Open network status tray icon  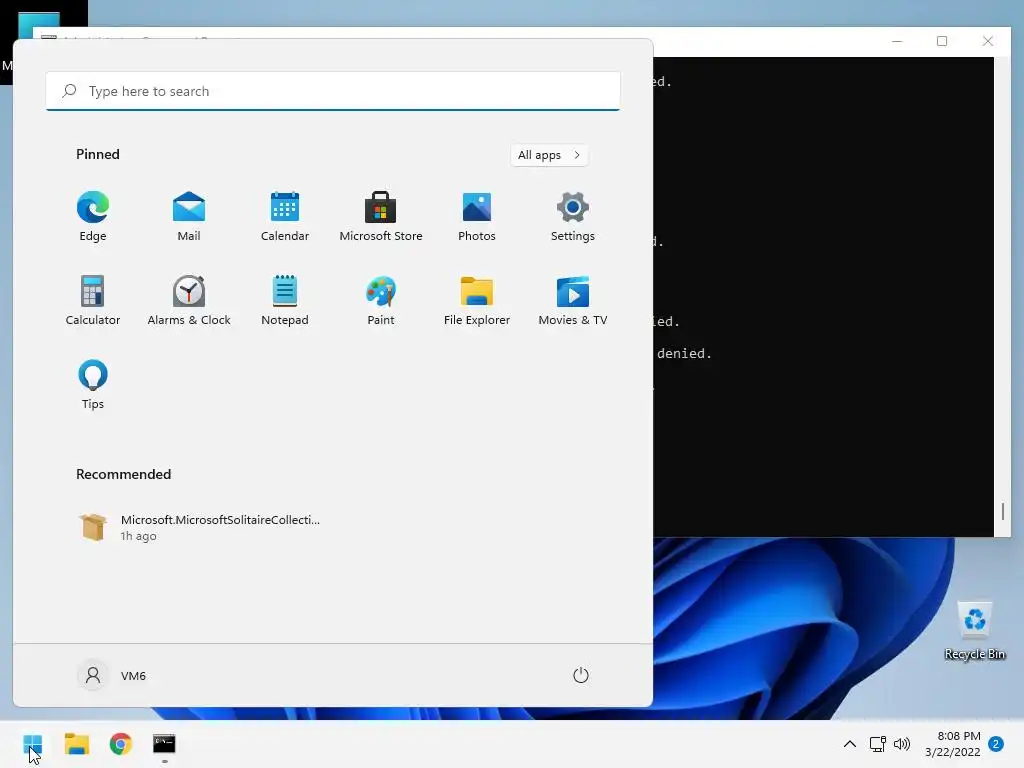coord(878,744)
